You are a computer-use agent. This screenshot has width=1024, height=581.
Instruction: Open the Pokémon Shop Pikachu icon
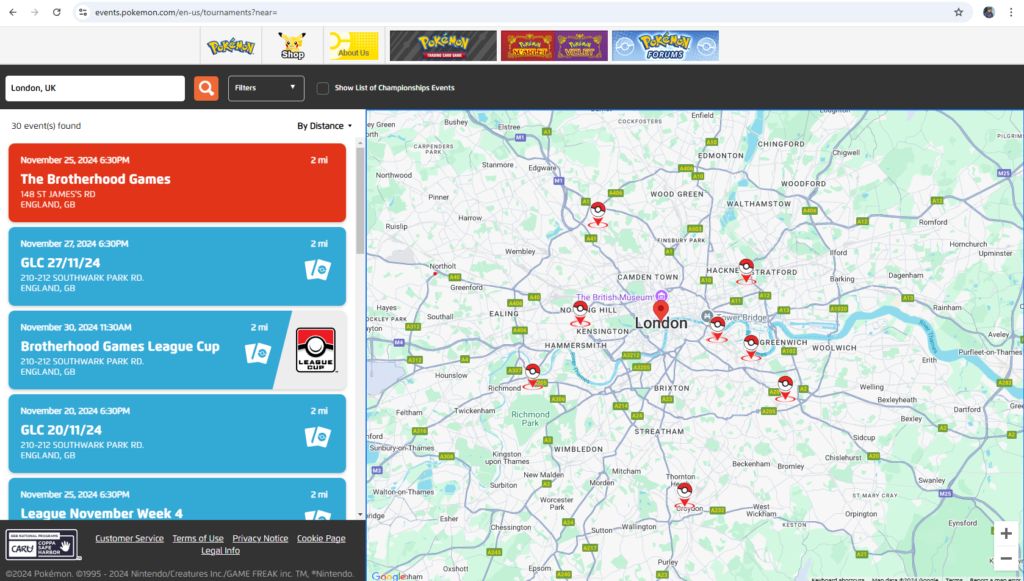(x=292, y=45)
